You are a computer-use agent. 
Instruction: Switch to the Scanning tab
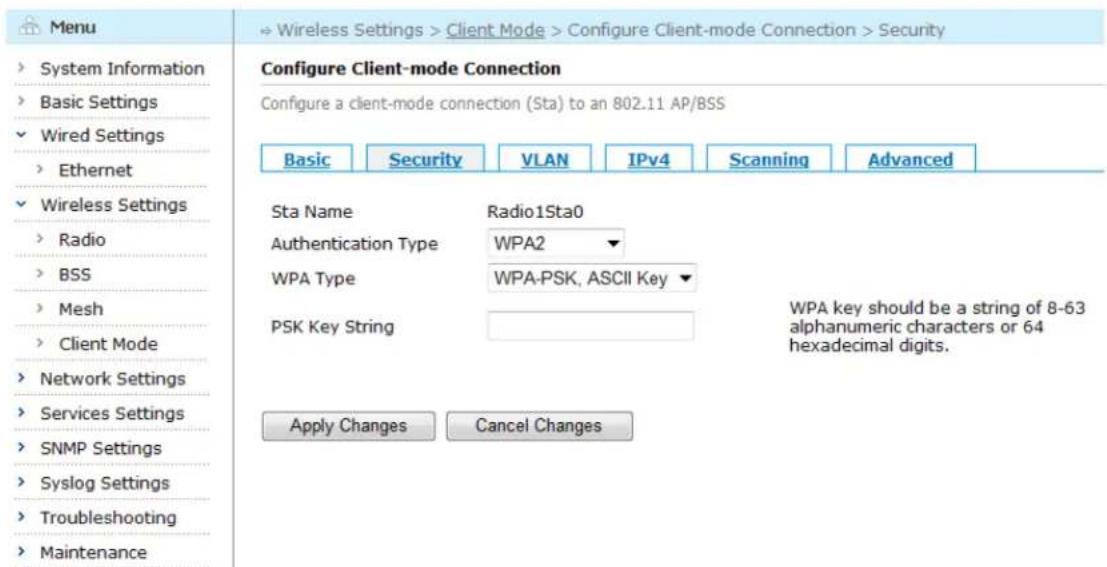point(769,160)
